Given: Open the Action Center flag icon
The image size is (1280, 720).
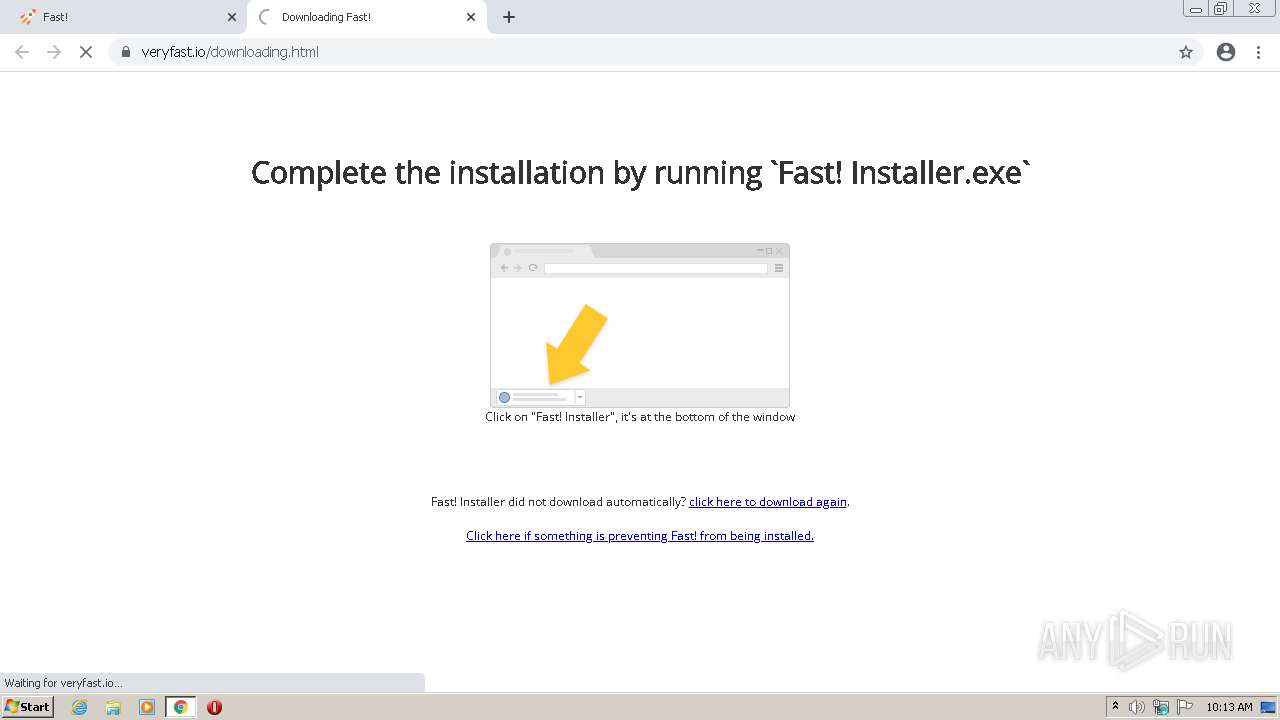Looking at the screenshot, I should 1185,707.
